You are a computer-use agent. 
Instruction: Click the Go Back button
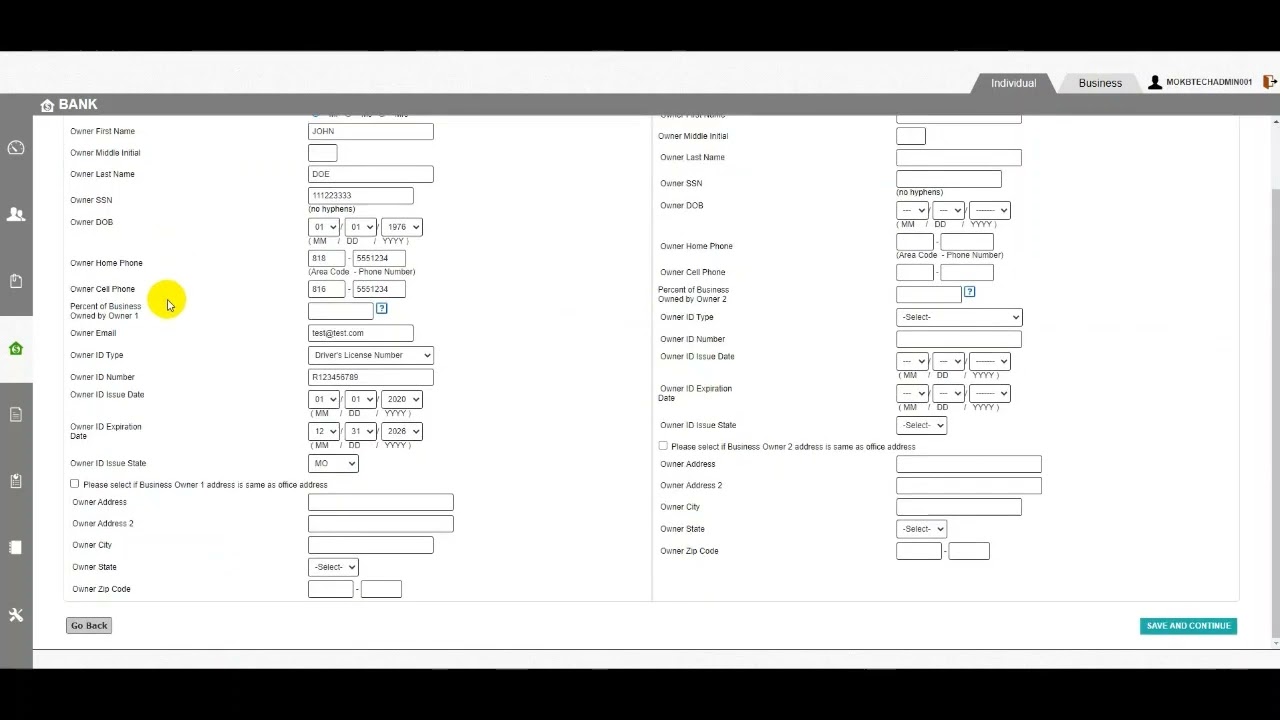point(89,626)
